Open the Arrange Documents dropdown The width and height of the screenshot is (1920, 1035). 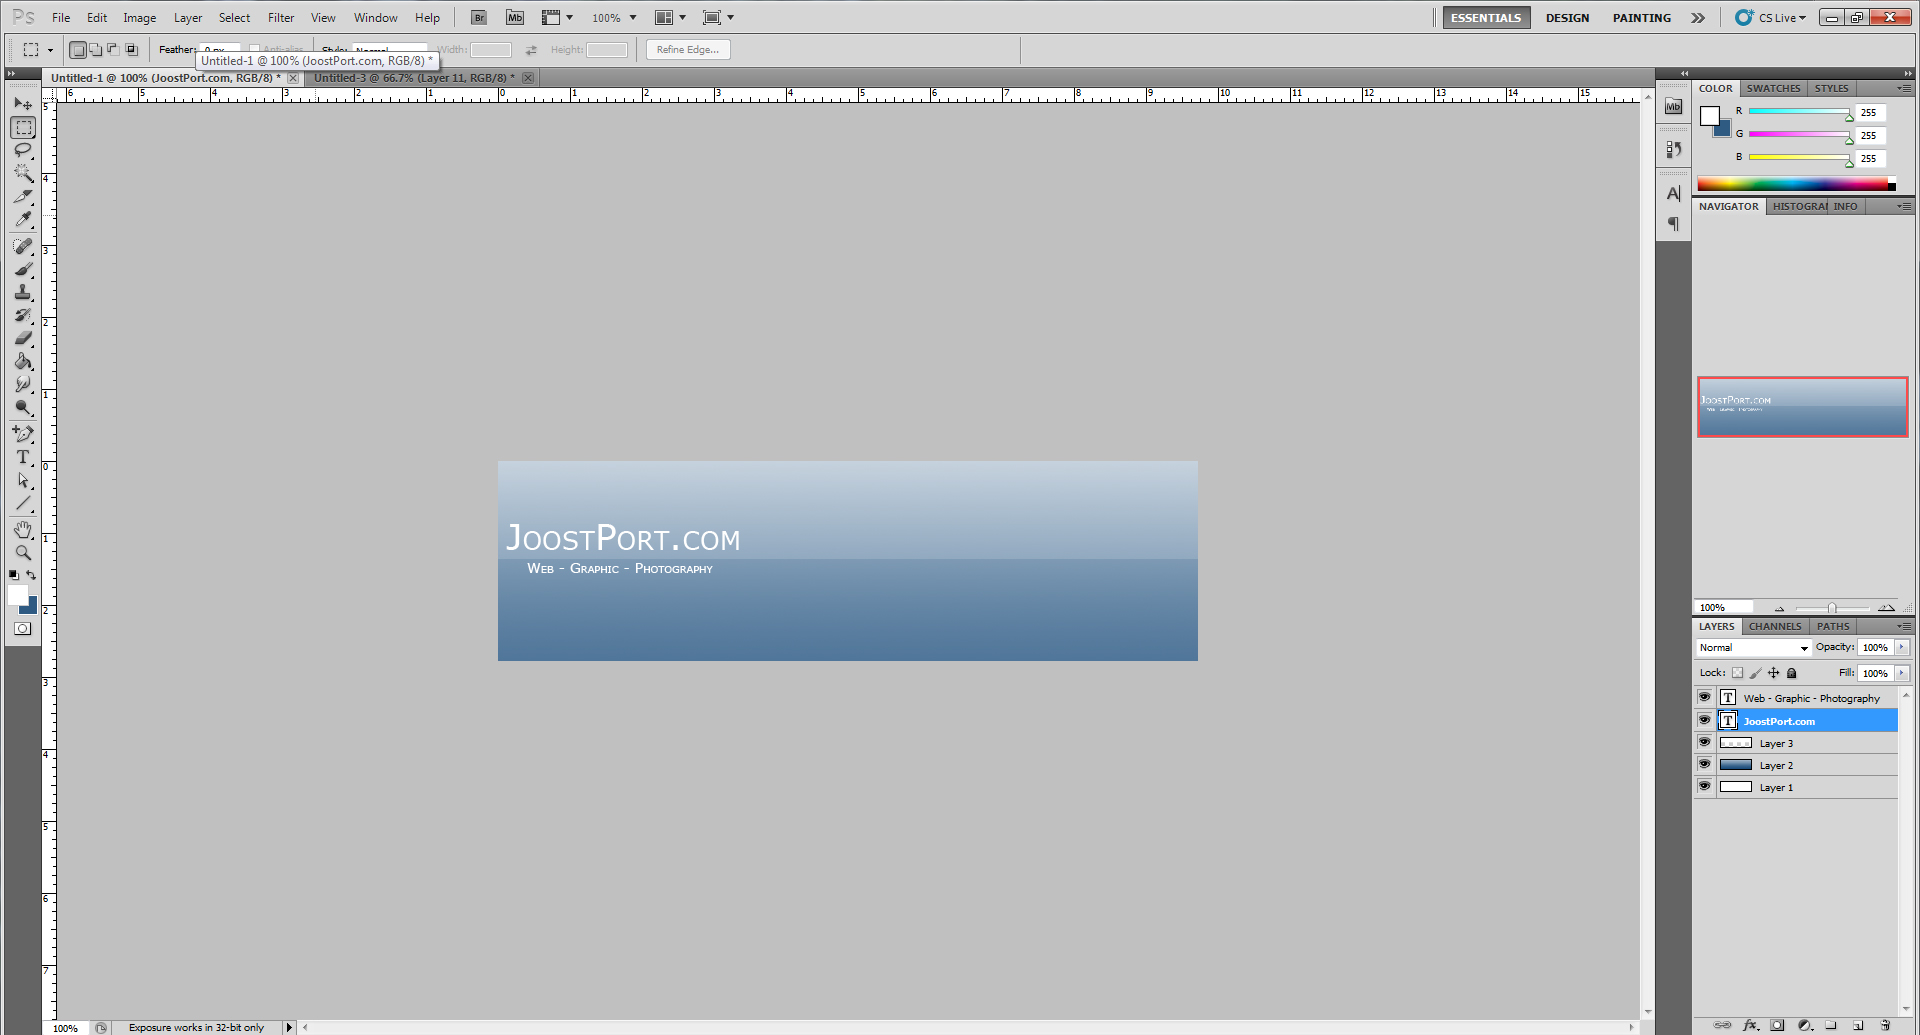point(670,18)
